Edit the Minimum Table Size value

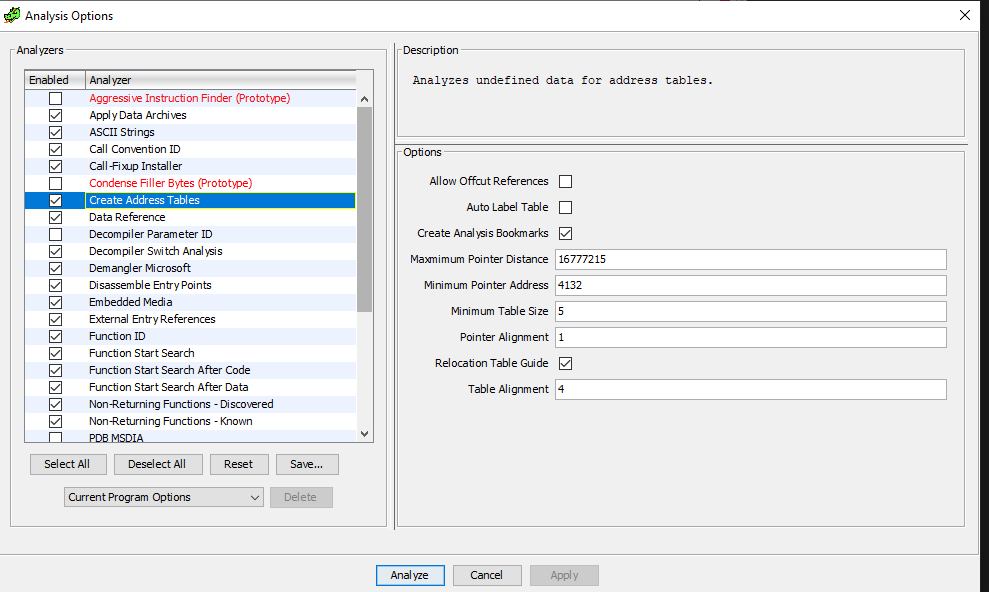coord(750,311)
